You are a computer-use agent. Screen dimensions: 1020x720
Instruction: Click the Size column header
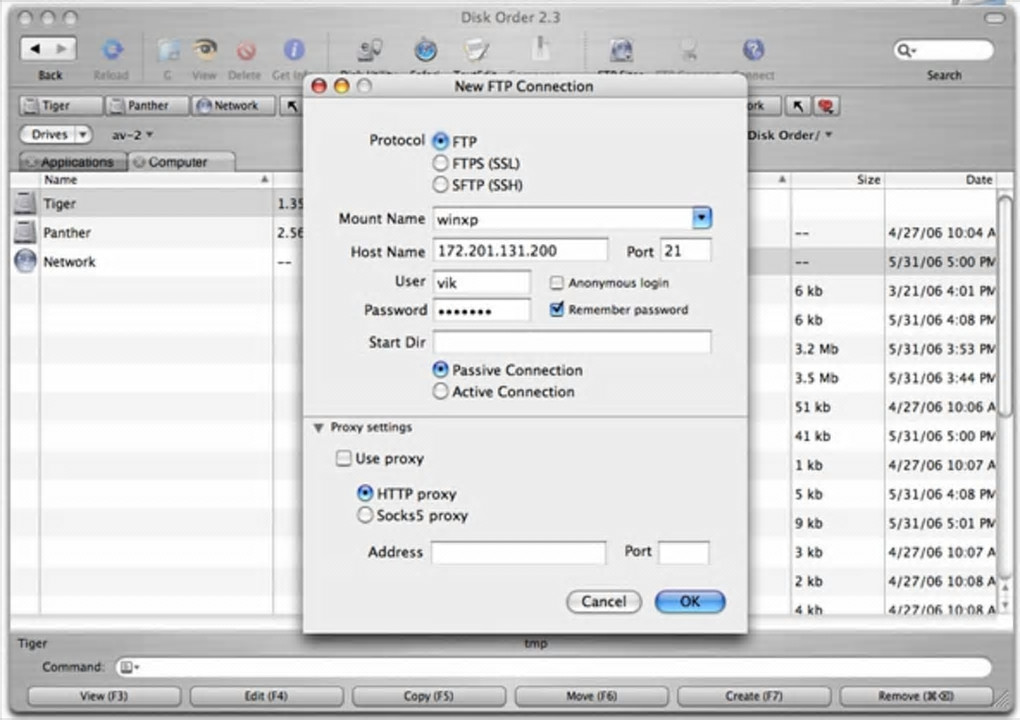coord(838,180)
